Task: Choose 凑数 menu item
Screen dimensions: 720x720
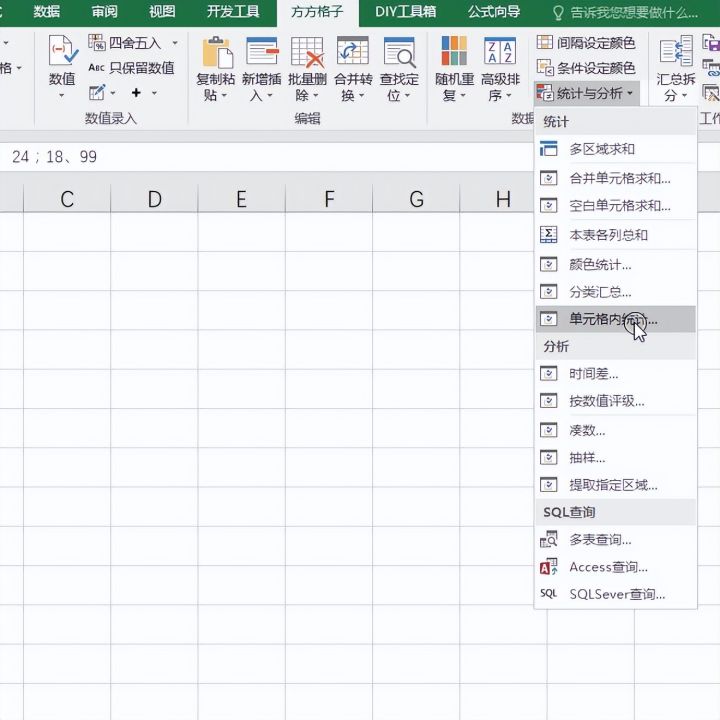Action: coord(615,430)
